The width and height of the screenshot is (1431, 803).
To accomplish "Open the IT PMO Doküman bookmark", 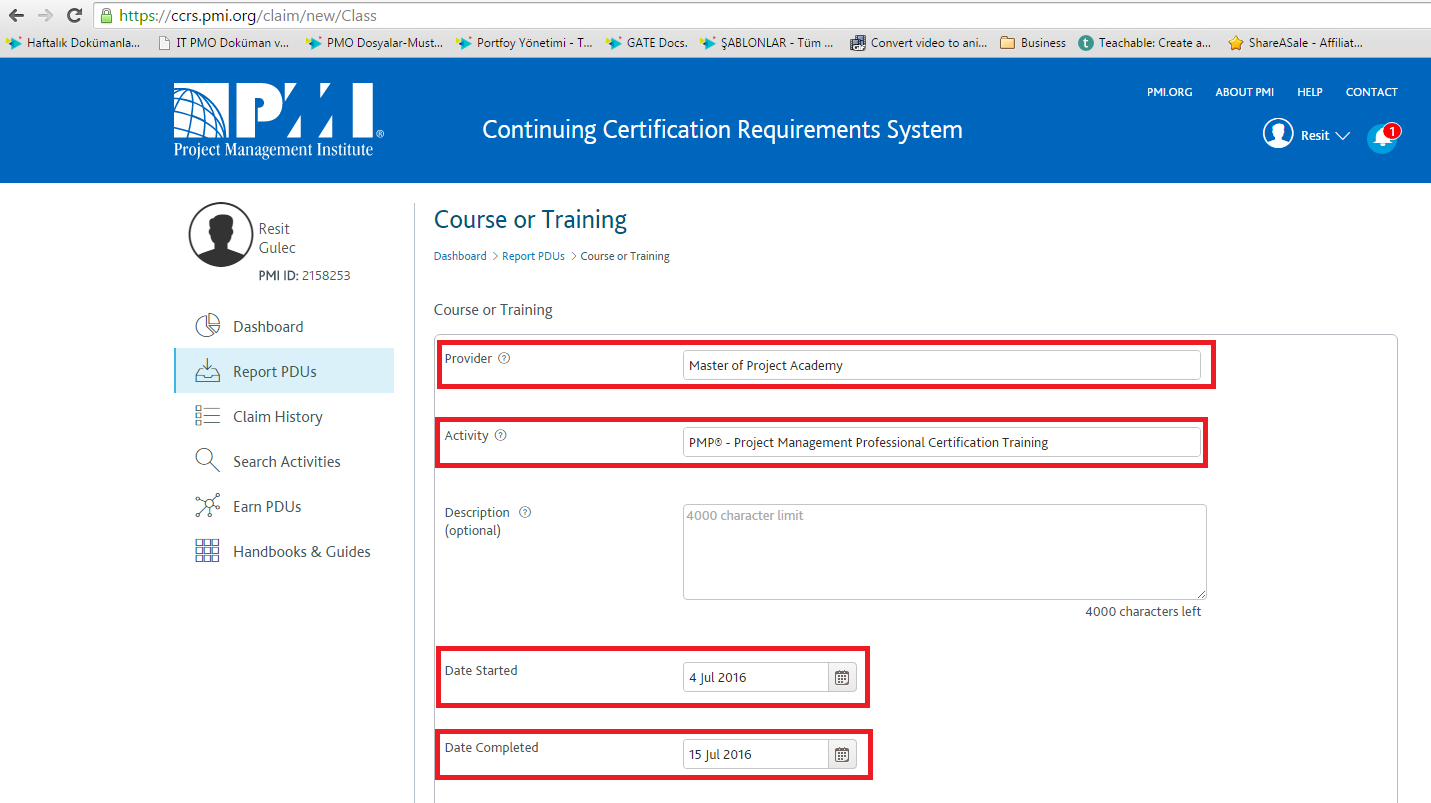I will [x=223, y=43].
